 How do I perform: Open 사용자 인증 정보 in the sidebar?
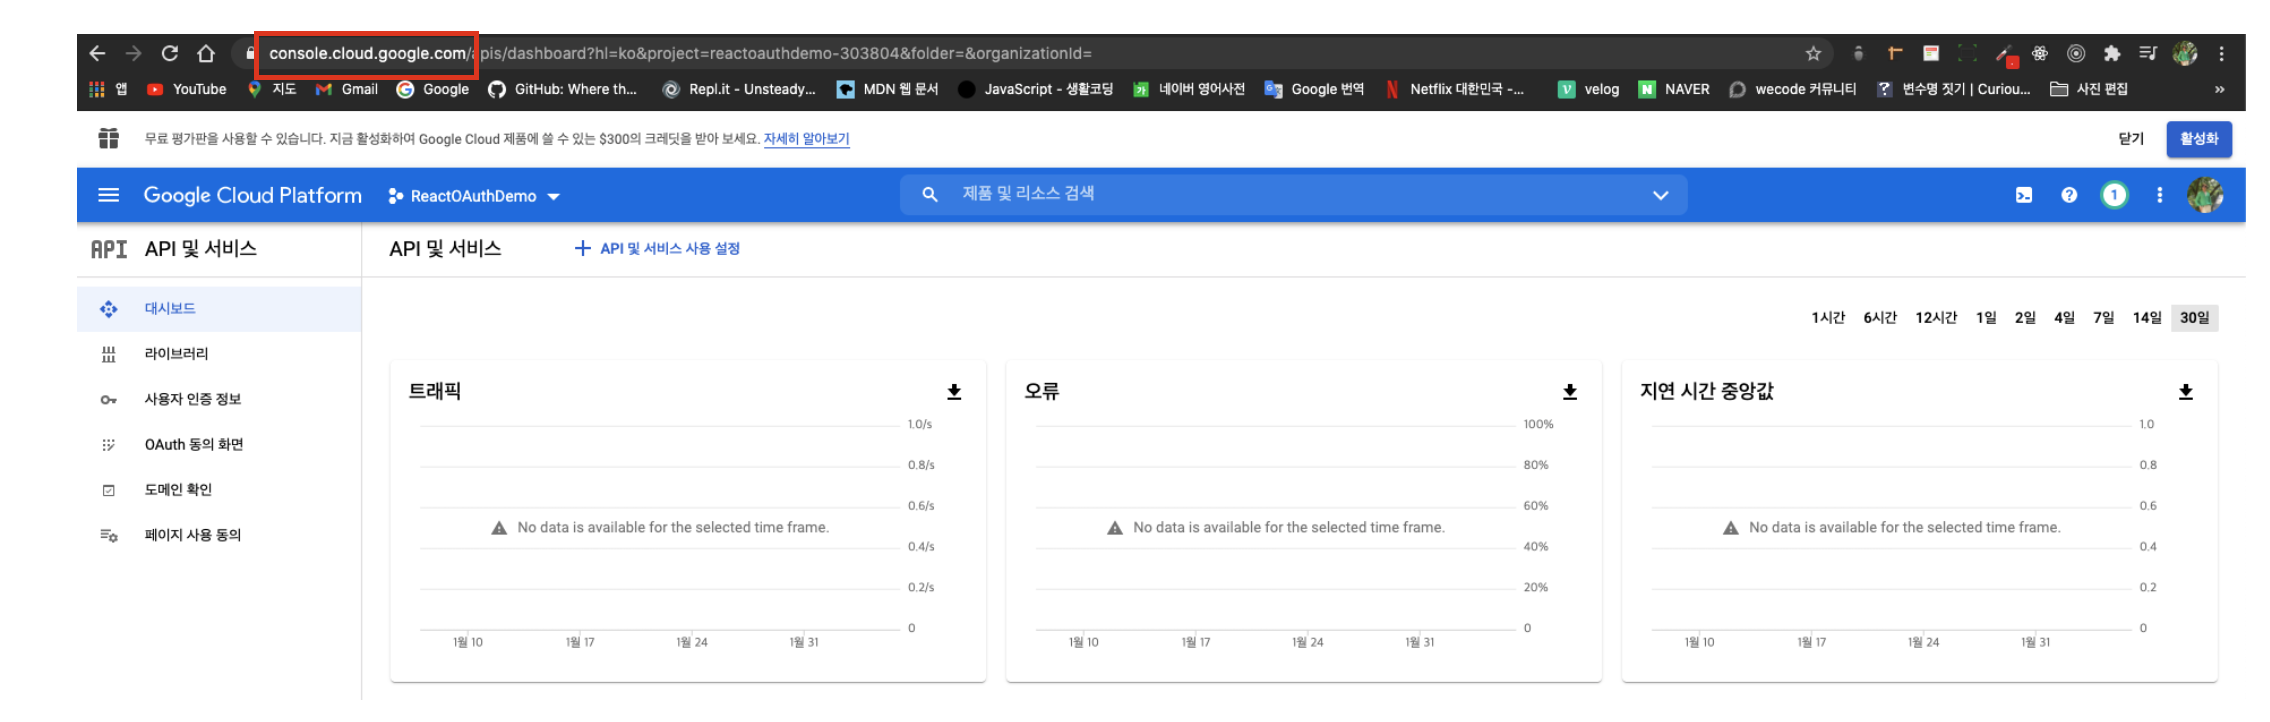[x=219, y=399]
